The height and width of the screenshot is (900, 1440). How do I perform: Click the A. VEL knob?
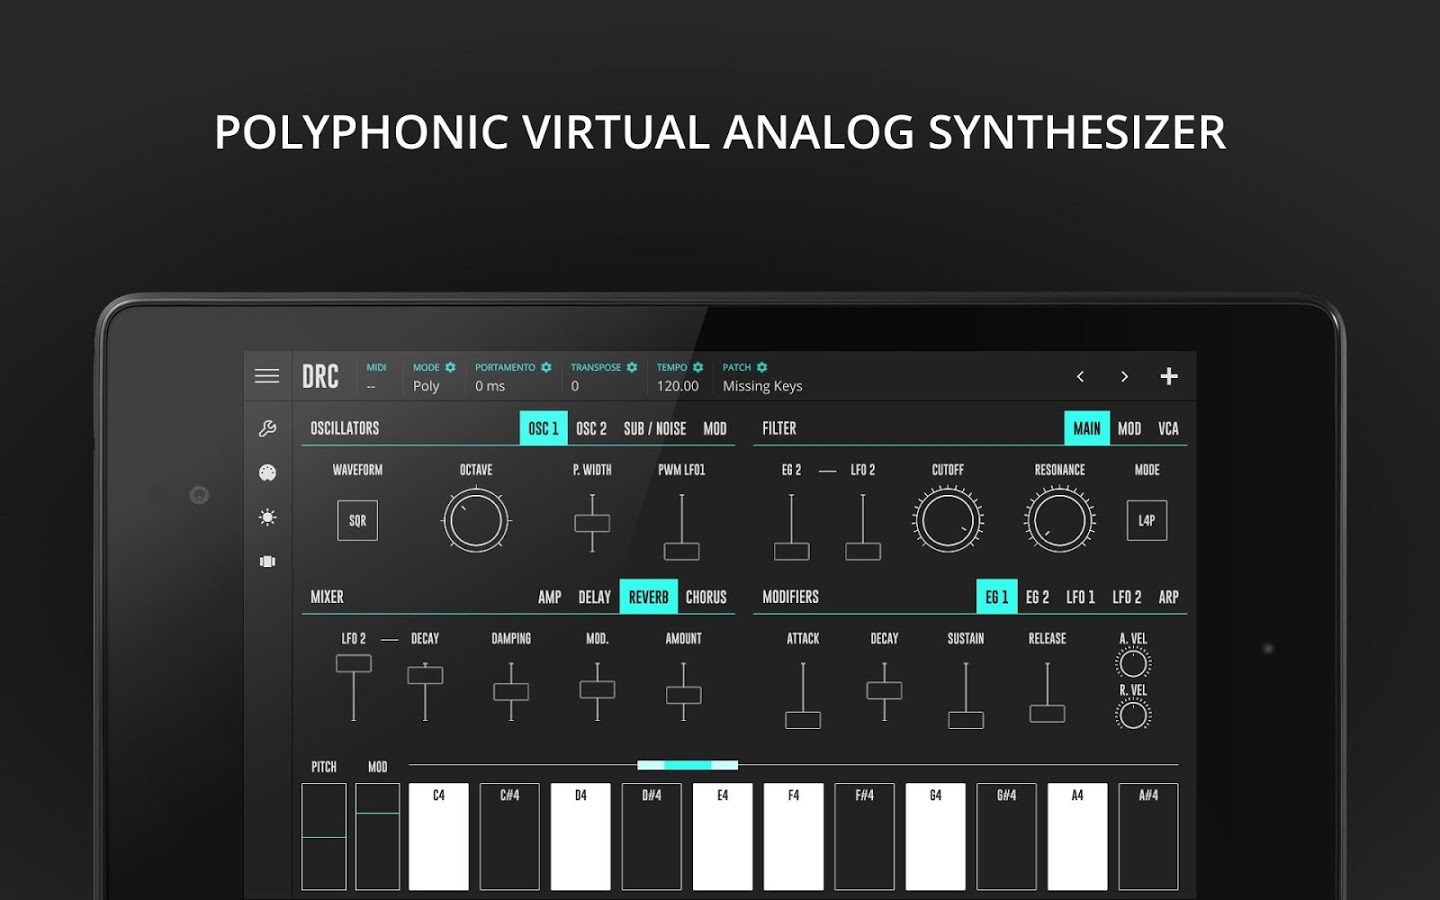(1133, 663)
